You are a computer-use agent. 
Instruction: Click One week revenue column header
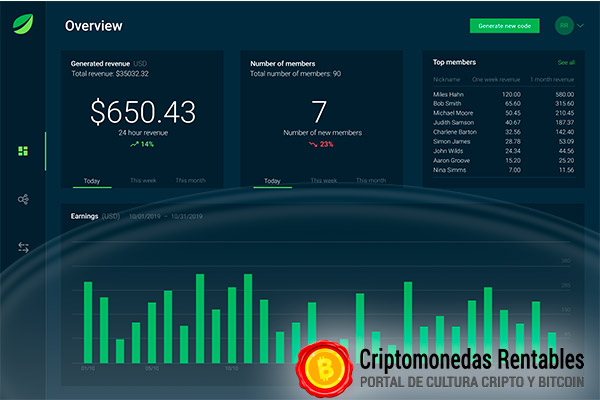496,80
